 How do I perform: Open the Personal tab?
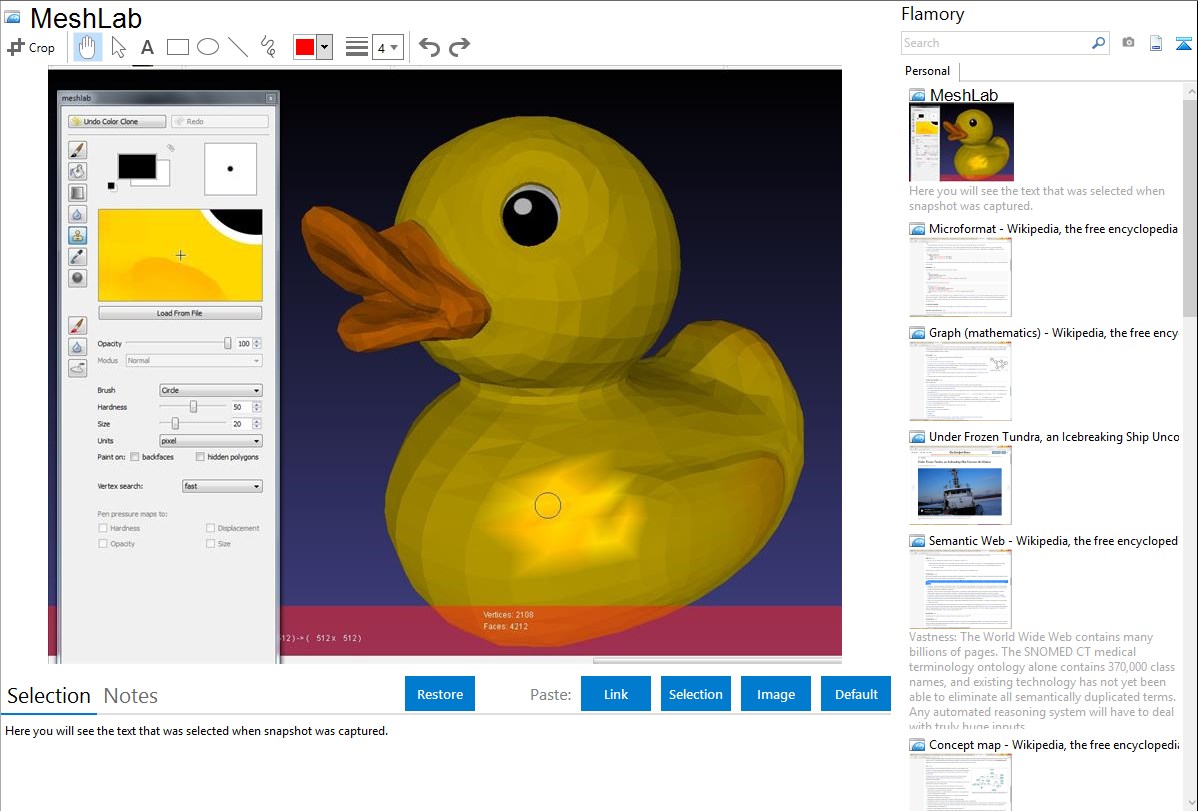pos(927,71)
